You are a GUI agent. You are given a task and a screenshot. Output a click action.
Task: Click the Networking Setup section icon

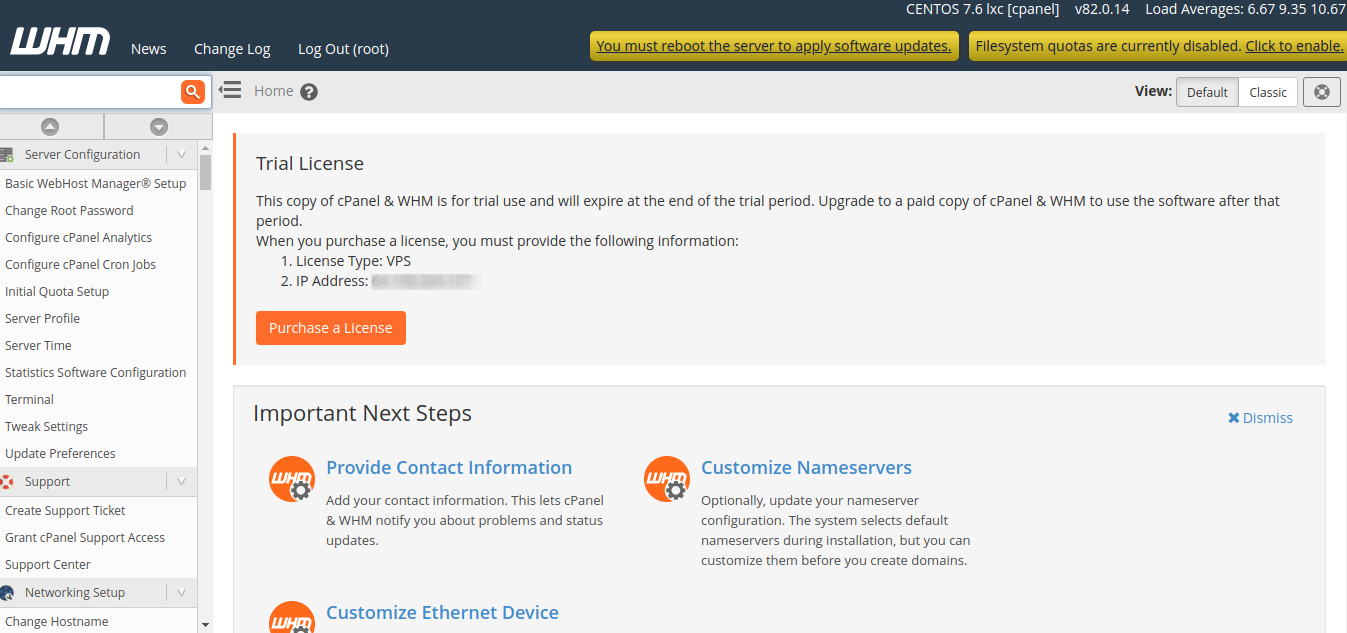7,593
